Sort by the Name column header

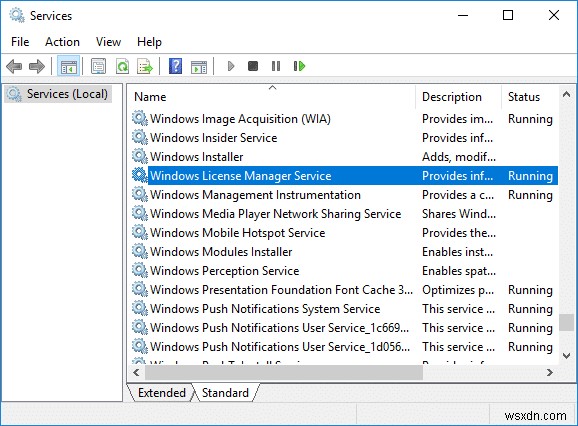coord(272,97)
